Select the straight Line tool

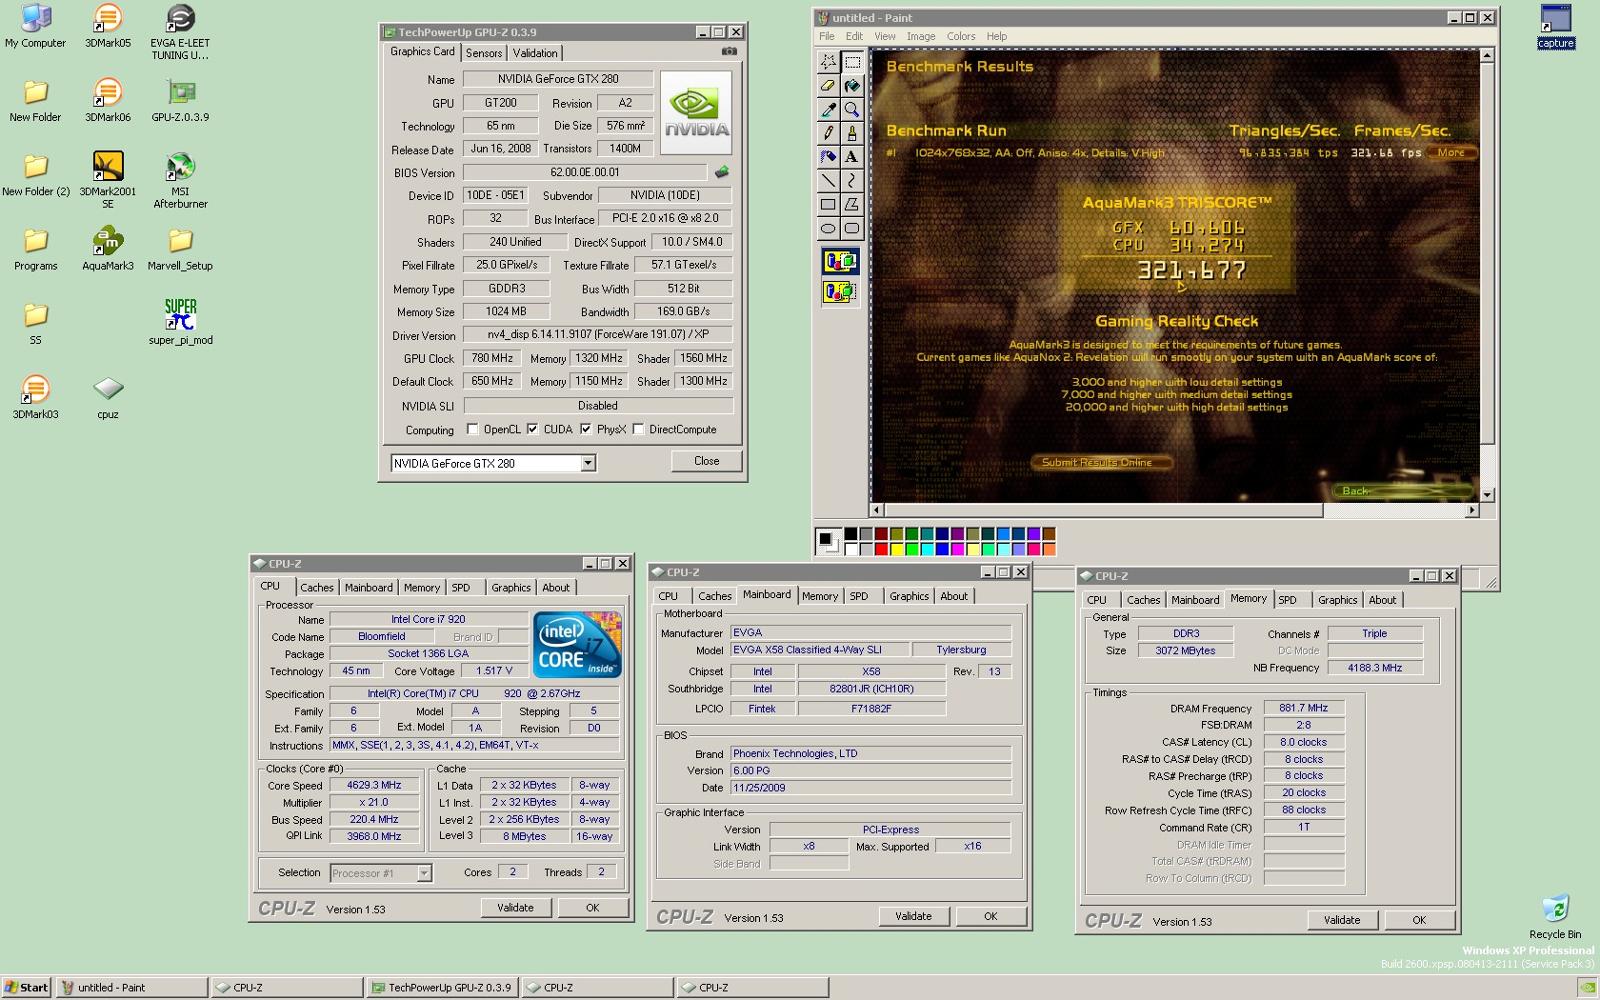828,181
